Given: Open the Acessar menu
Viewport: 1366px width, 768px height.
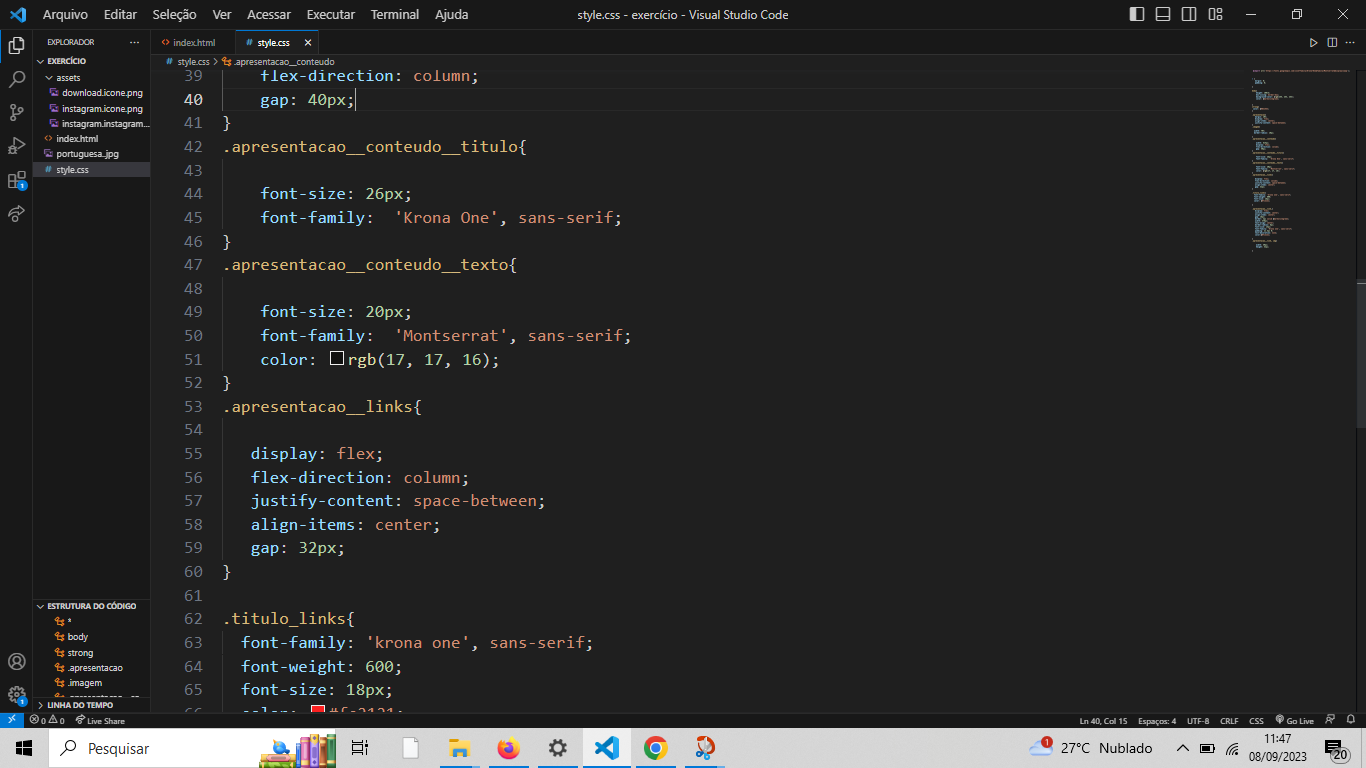Looking at the screenshot, I should pos(269,14).
